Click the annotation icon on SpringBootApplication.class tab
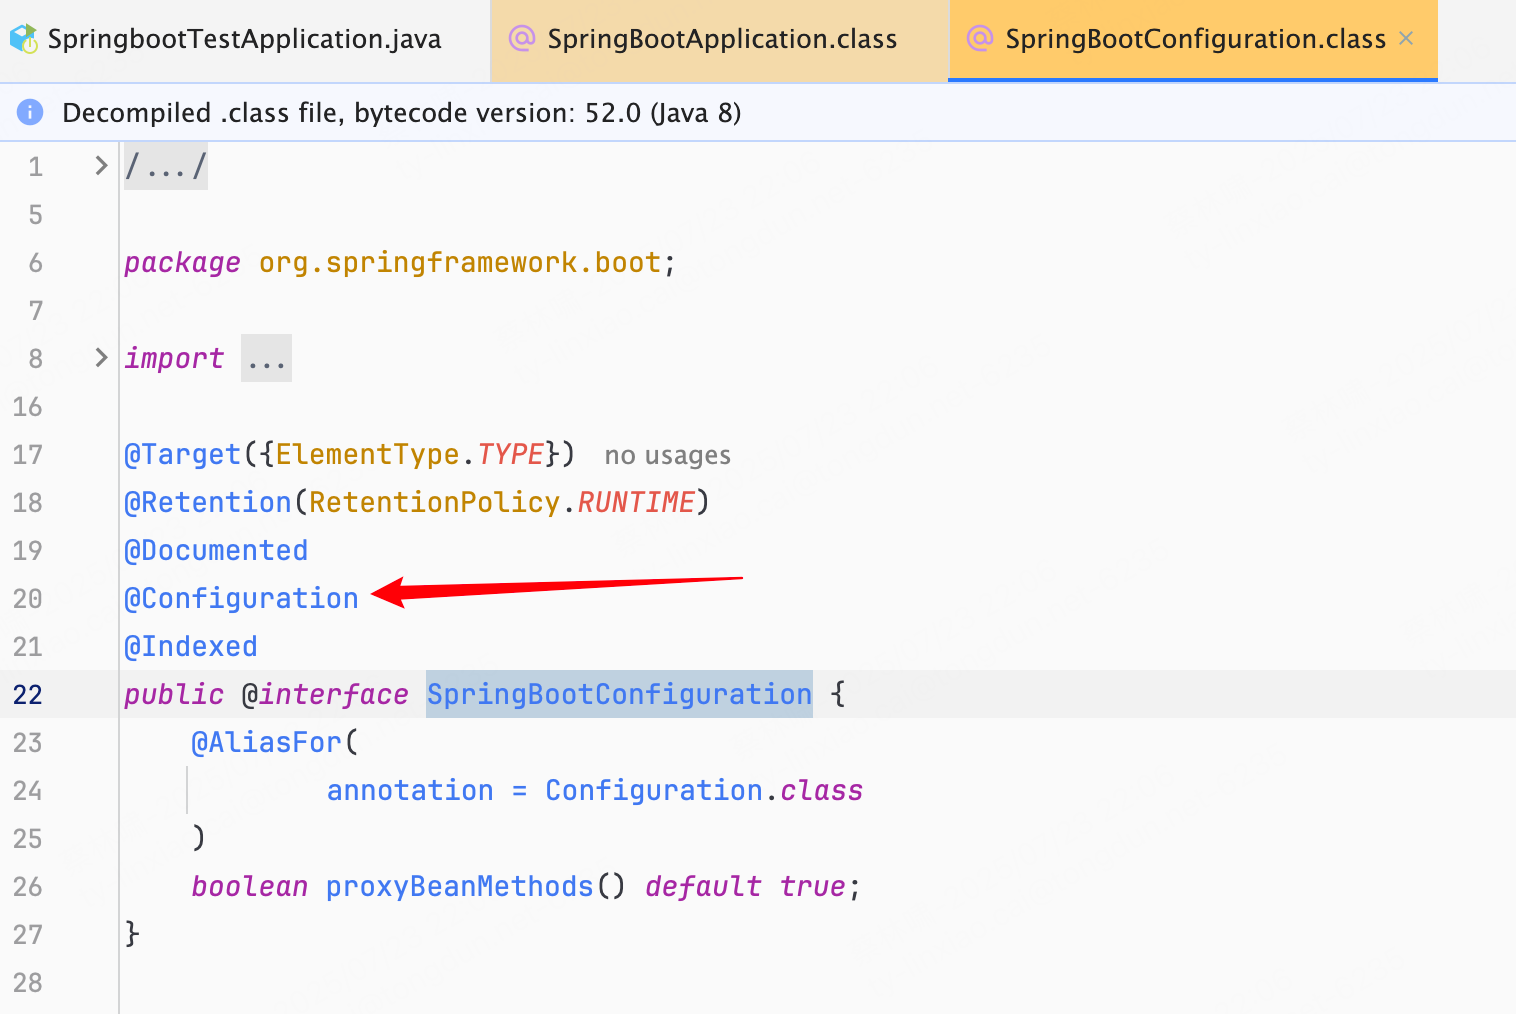Viewport: 1516px width, 1014px height. pos(522,39)
